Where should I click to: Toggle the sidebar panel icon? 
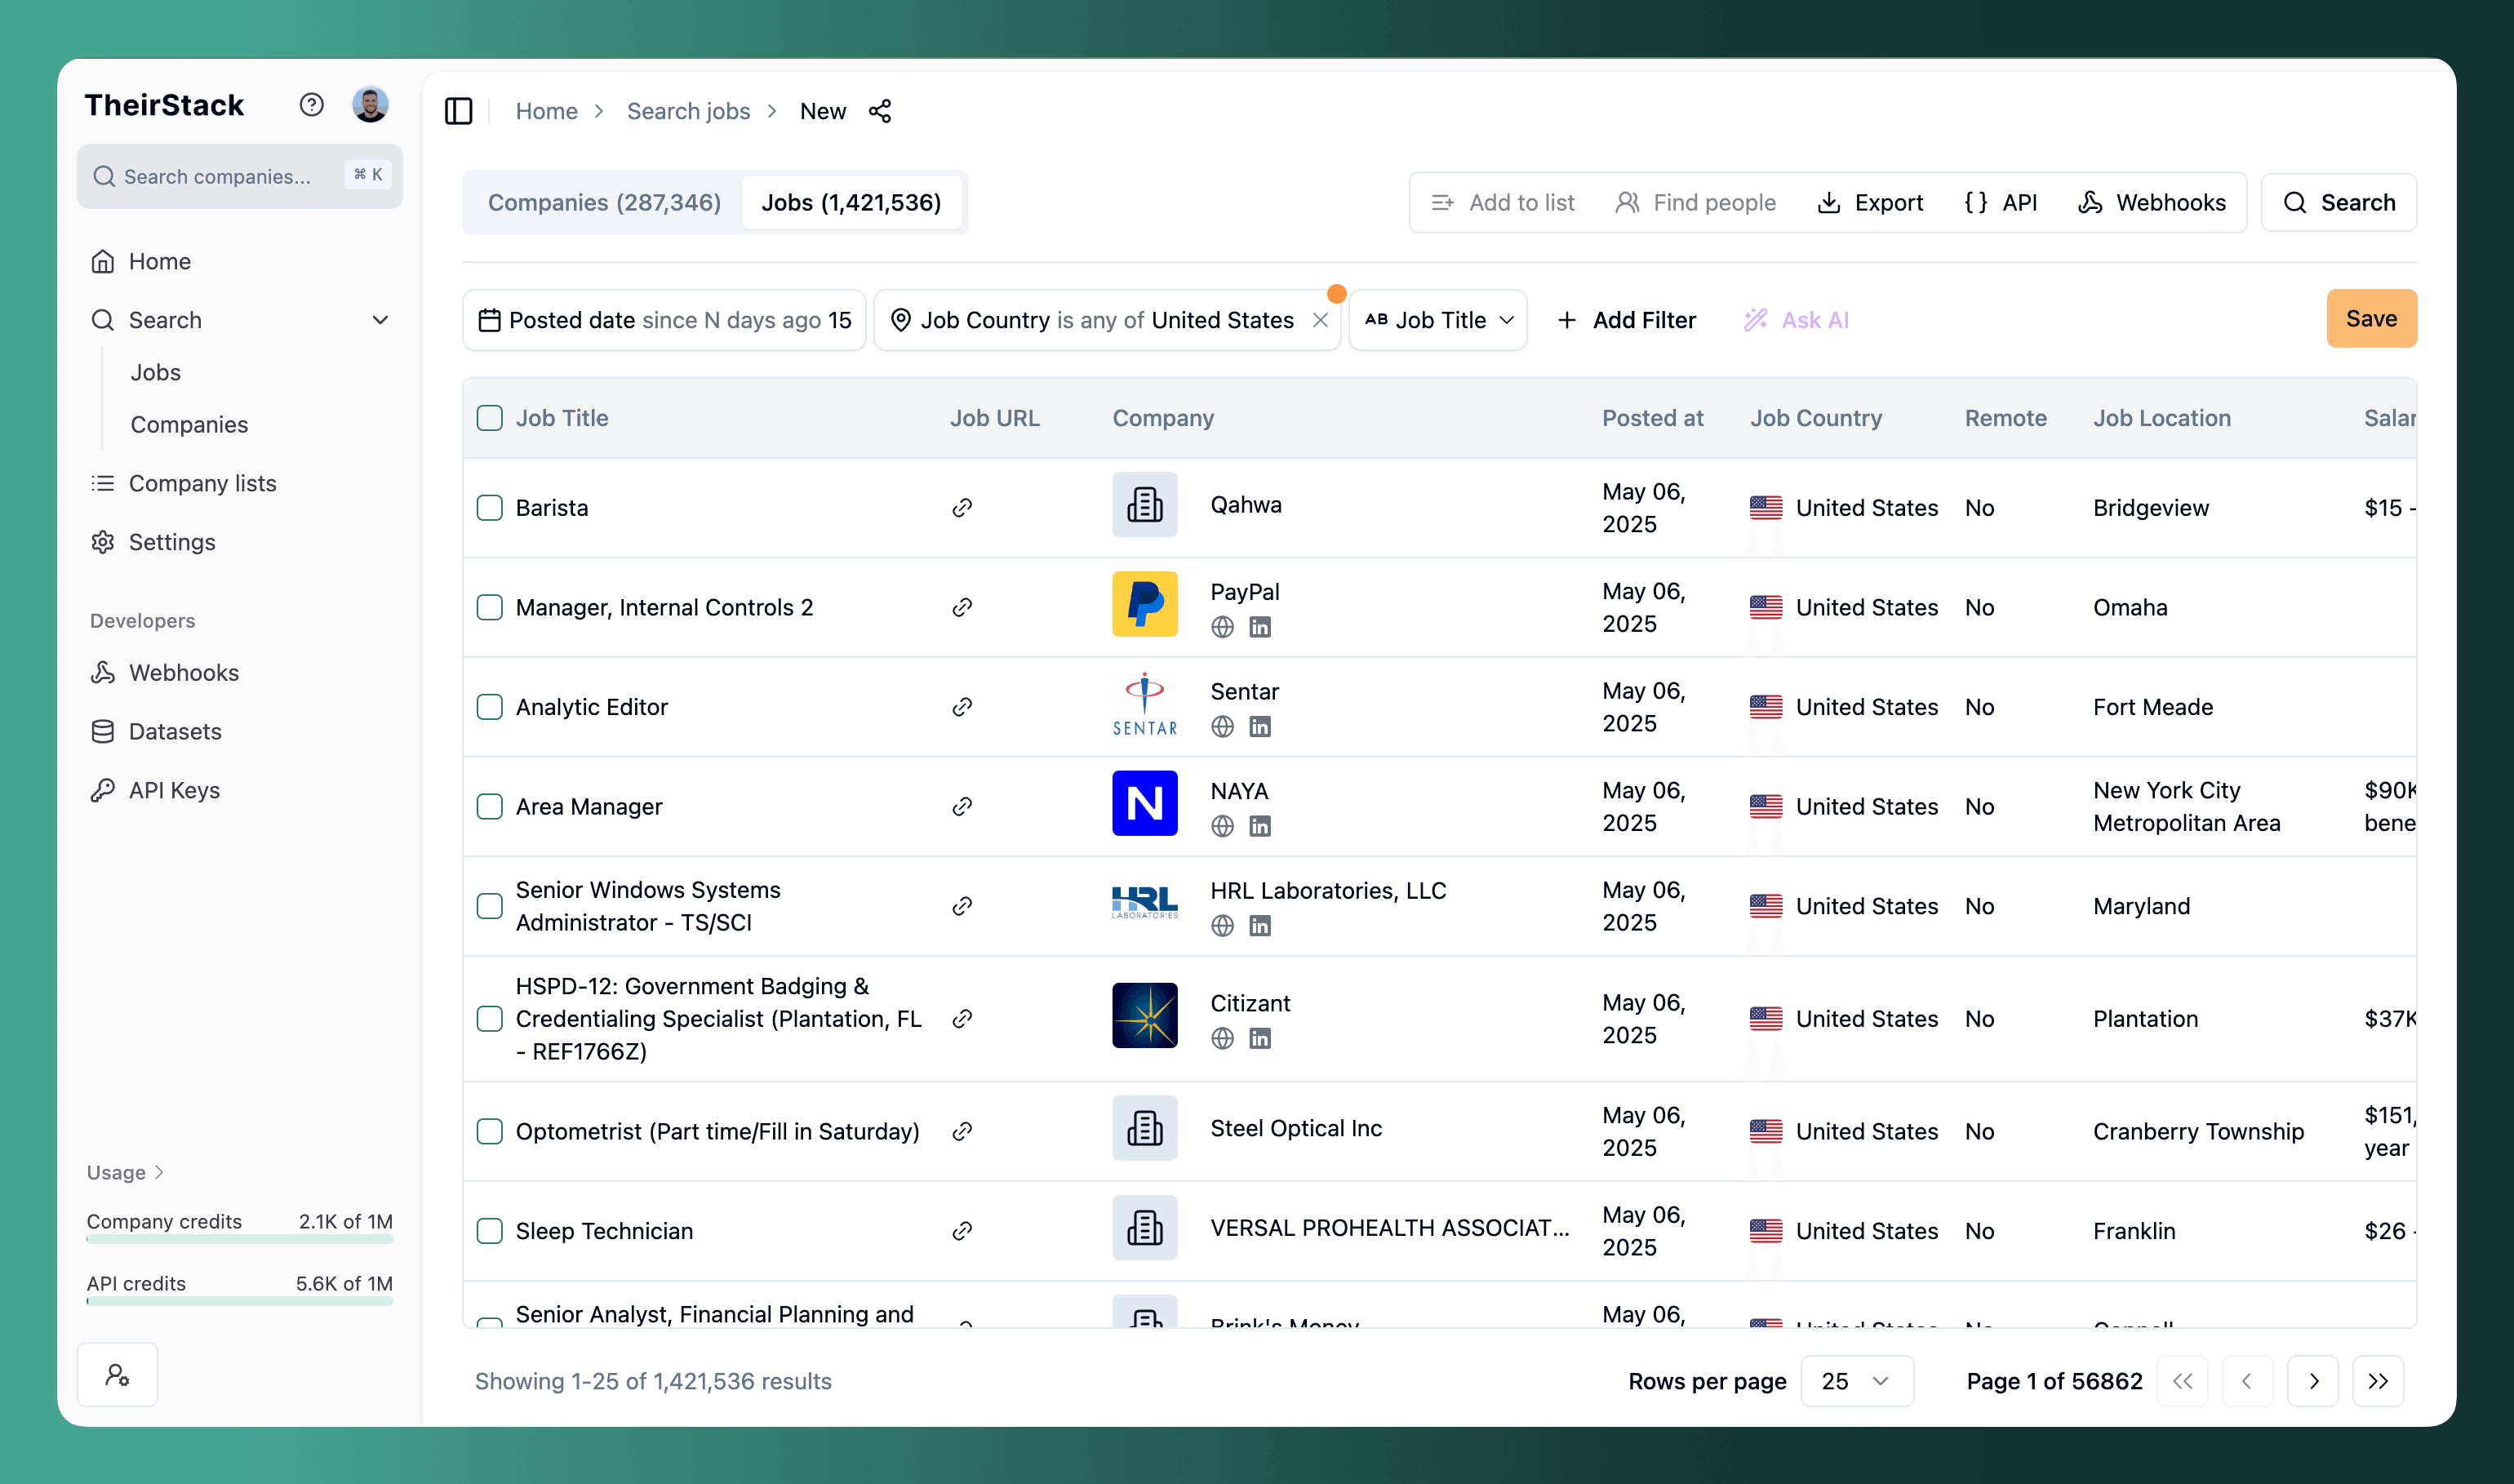(458, 111)
